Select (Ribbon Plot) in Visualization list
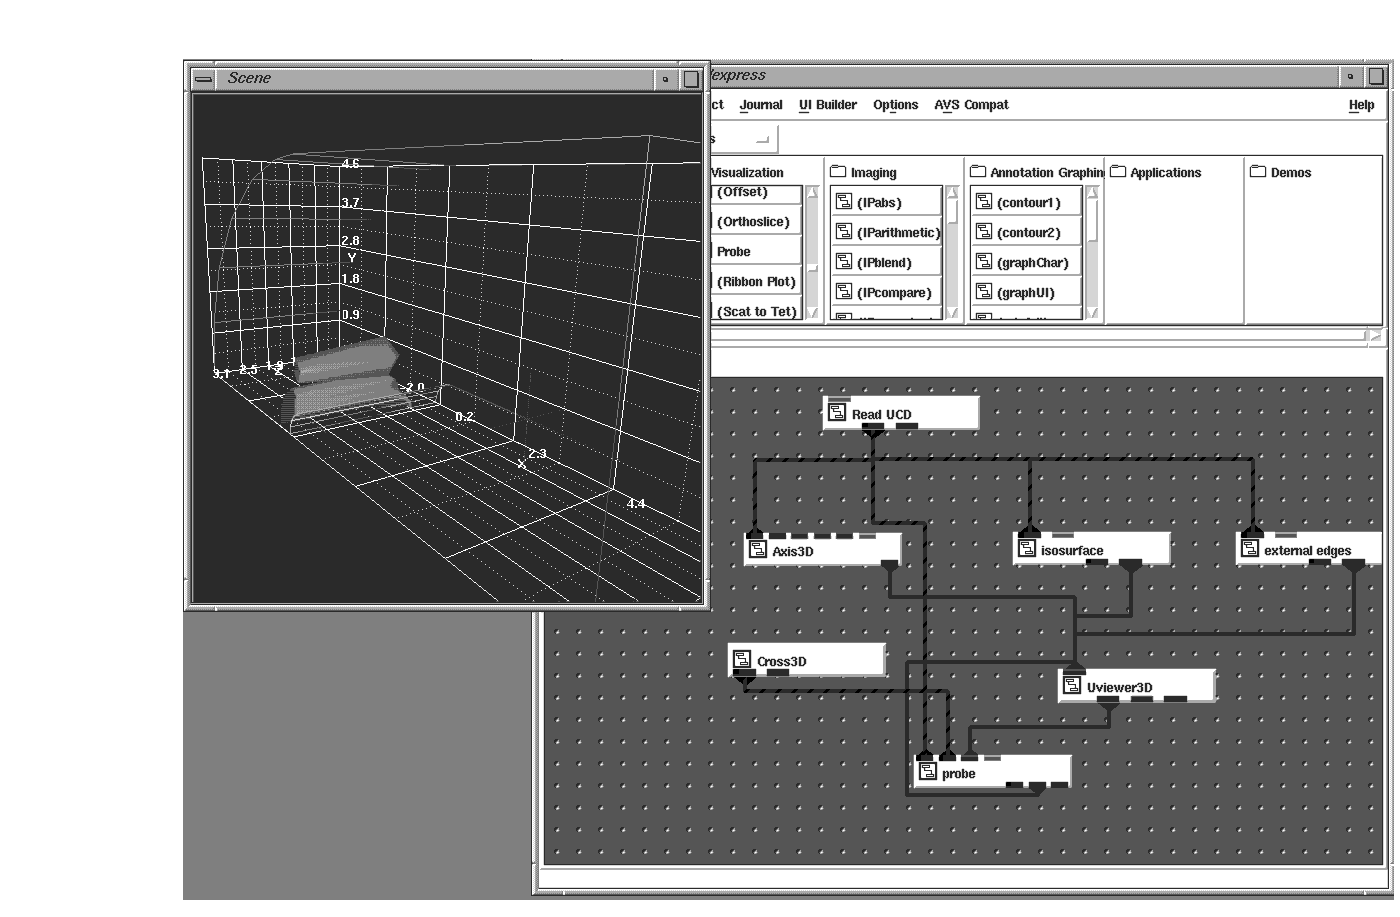This screenshot has height=917, width=1400. click(756, 282)
